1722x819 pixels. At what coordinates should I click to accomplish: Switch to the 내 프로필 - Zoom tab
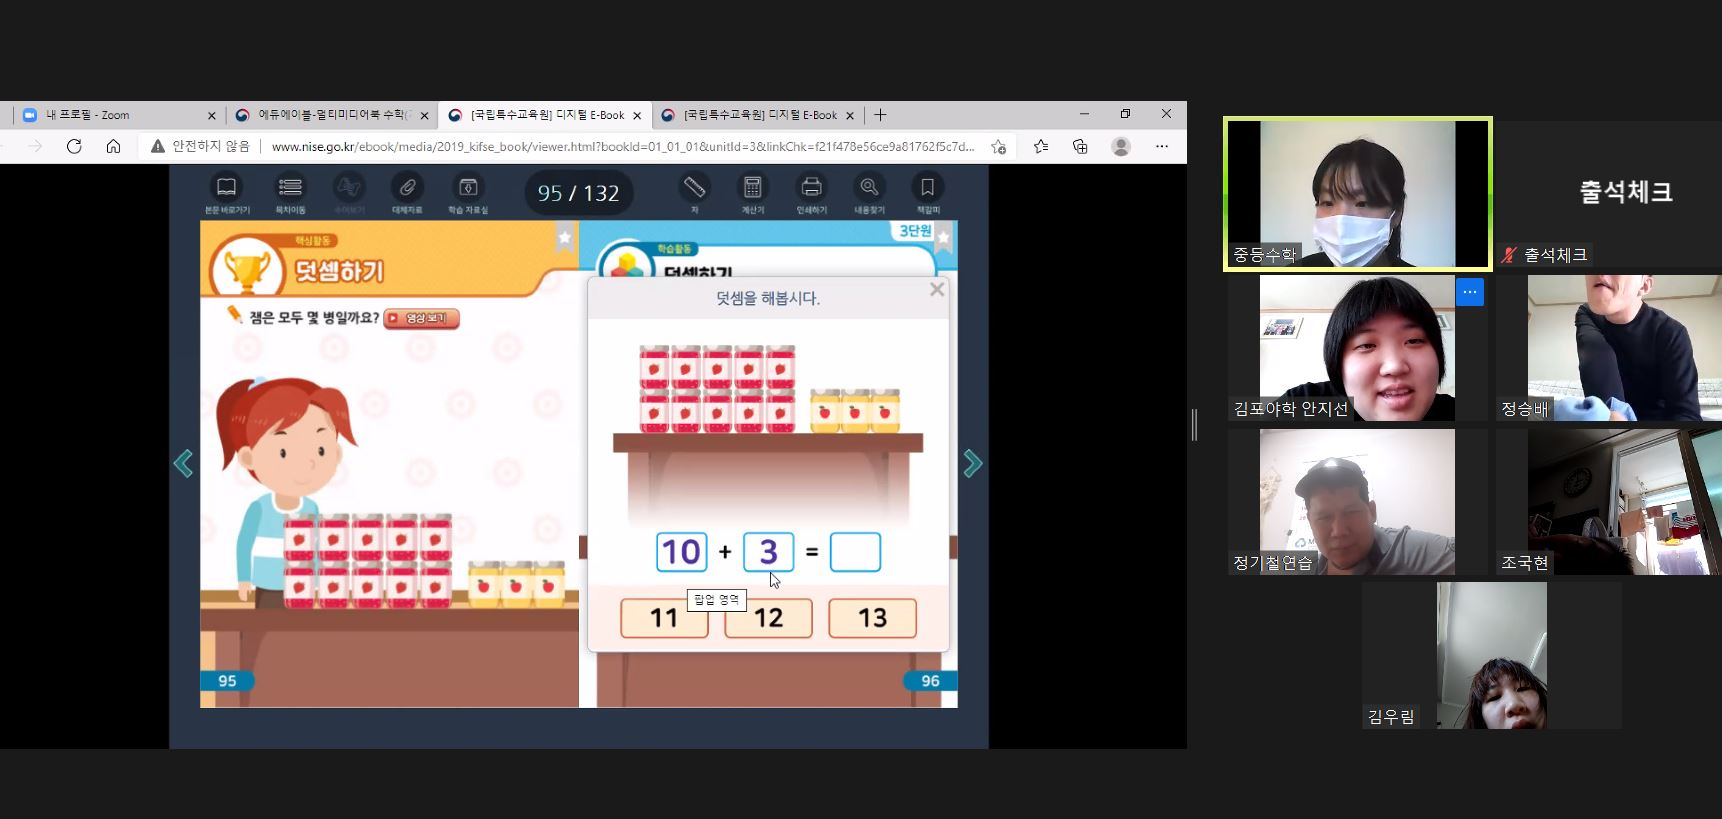click(x=118, y=115)
